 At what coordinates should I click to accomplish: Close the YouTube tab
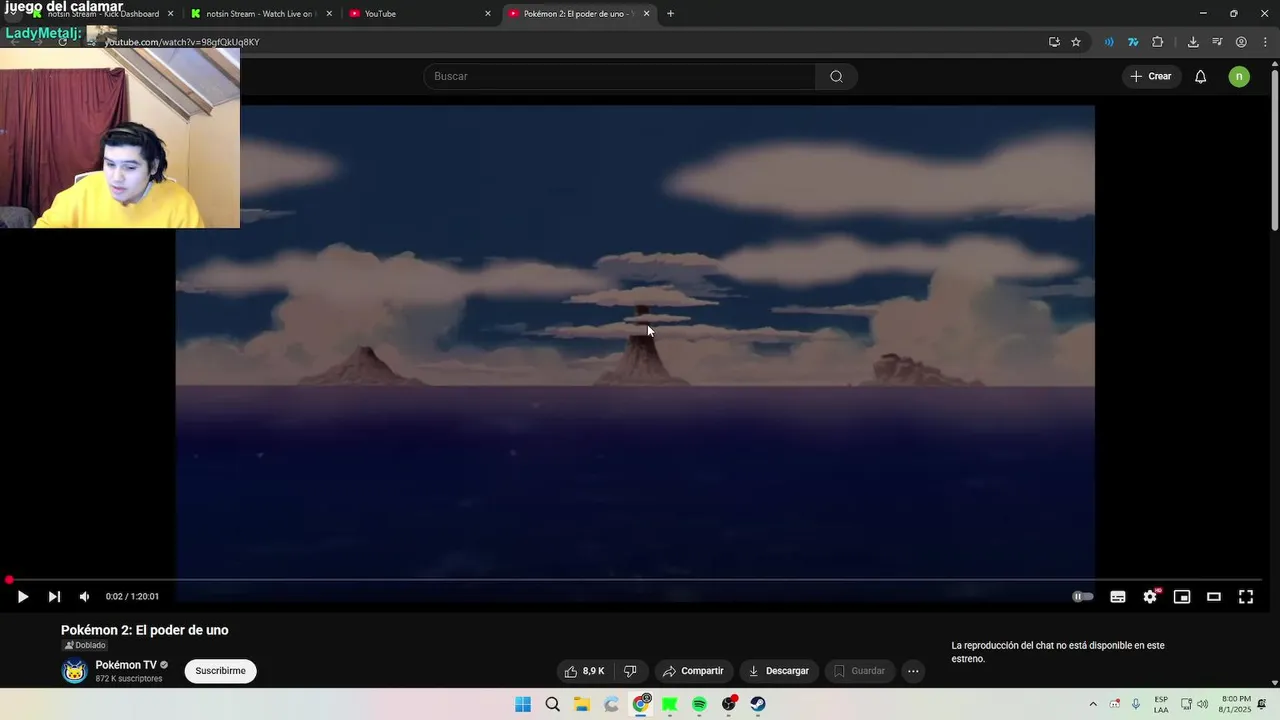tap(488, 14)
